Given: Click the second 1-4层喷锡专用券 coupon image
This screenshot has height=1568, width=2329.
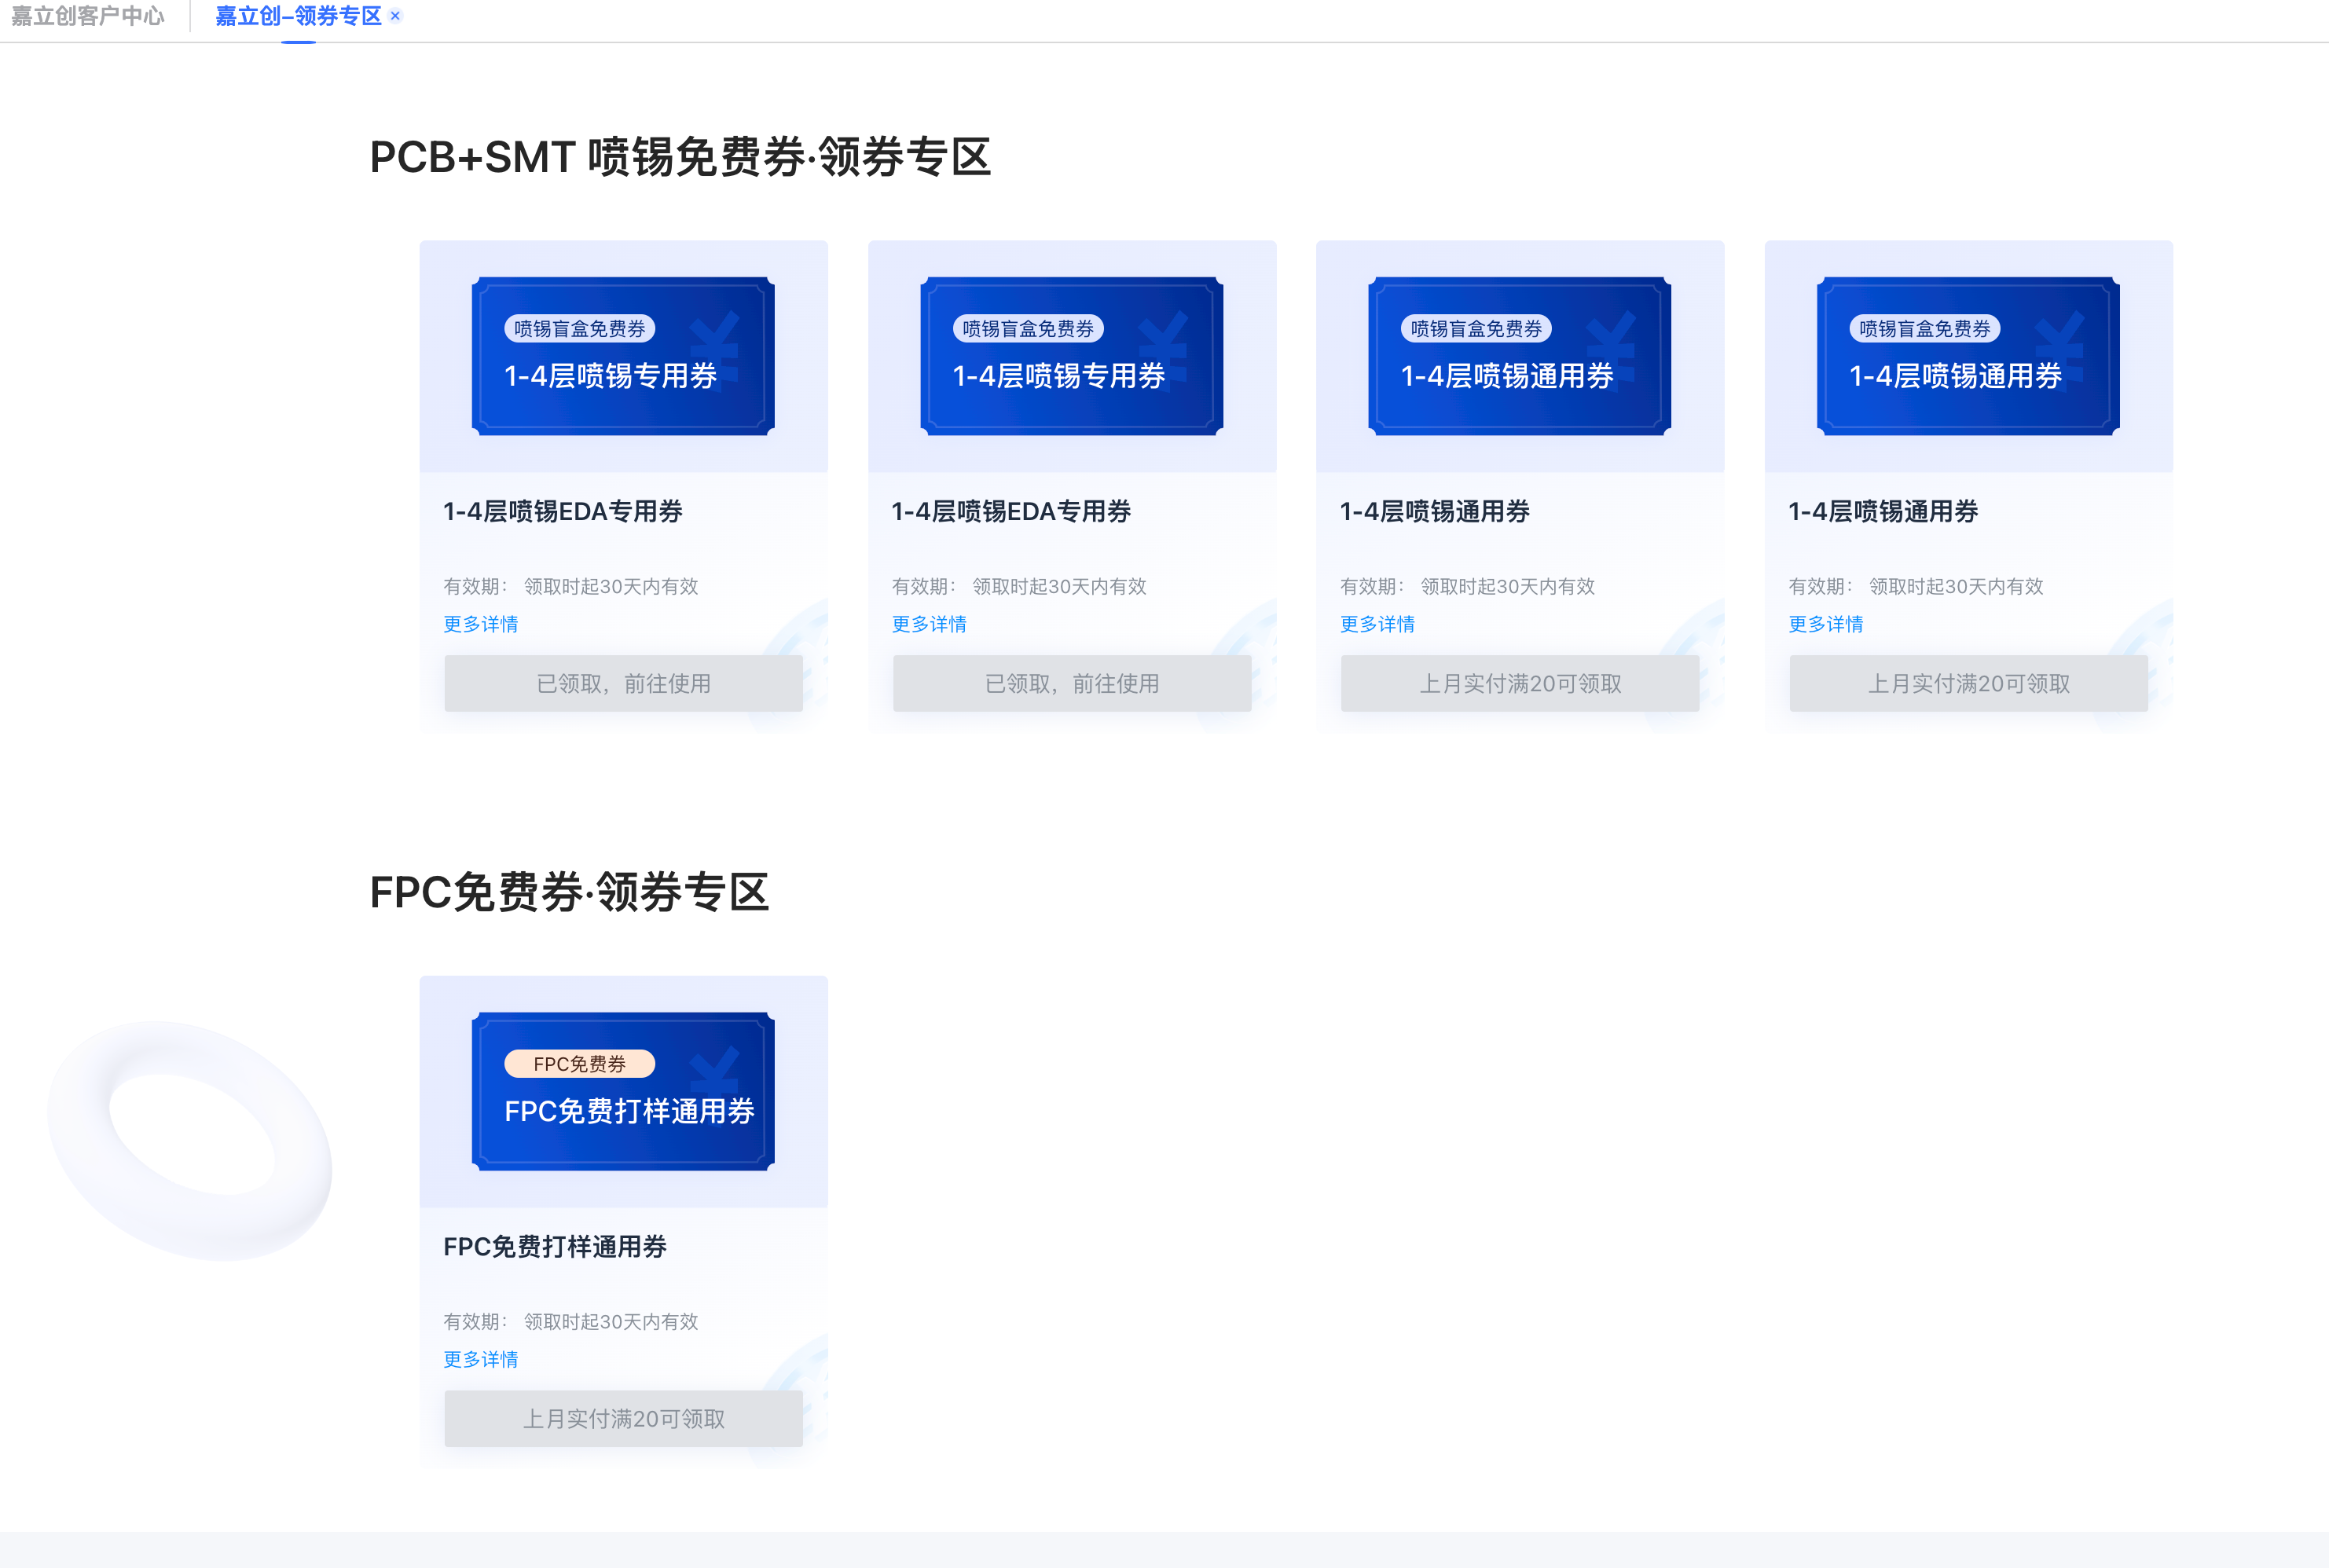Looking at the screenshot, I should pos(1072,355).
